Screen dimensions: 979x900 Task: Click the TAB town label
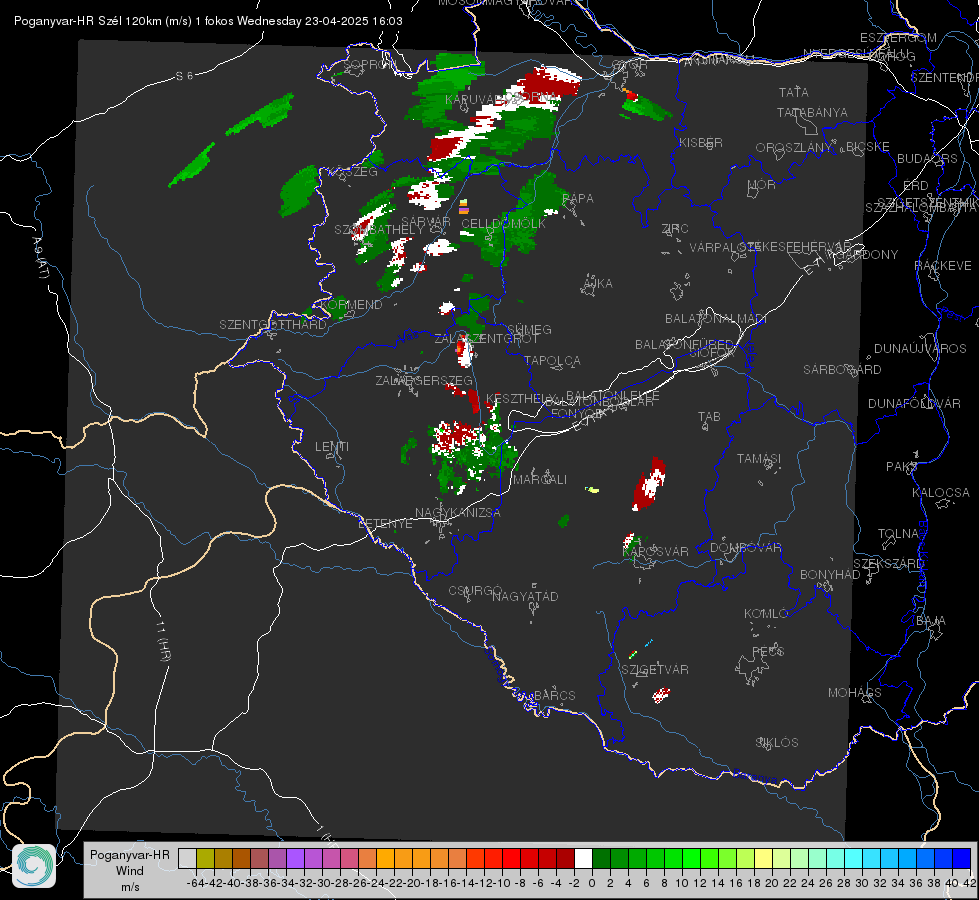click(709, 417)
